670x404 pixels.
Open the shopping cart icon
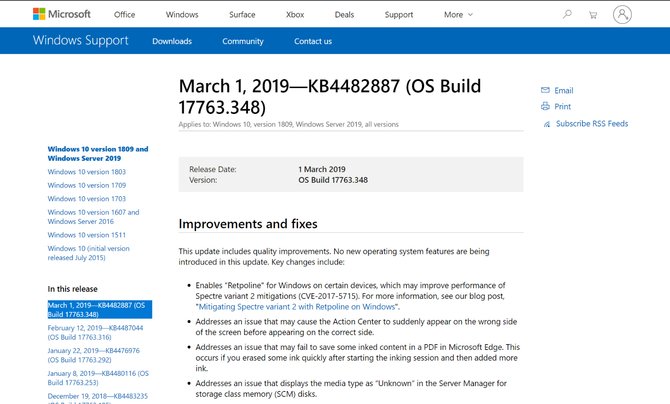[593, 15]
